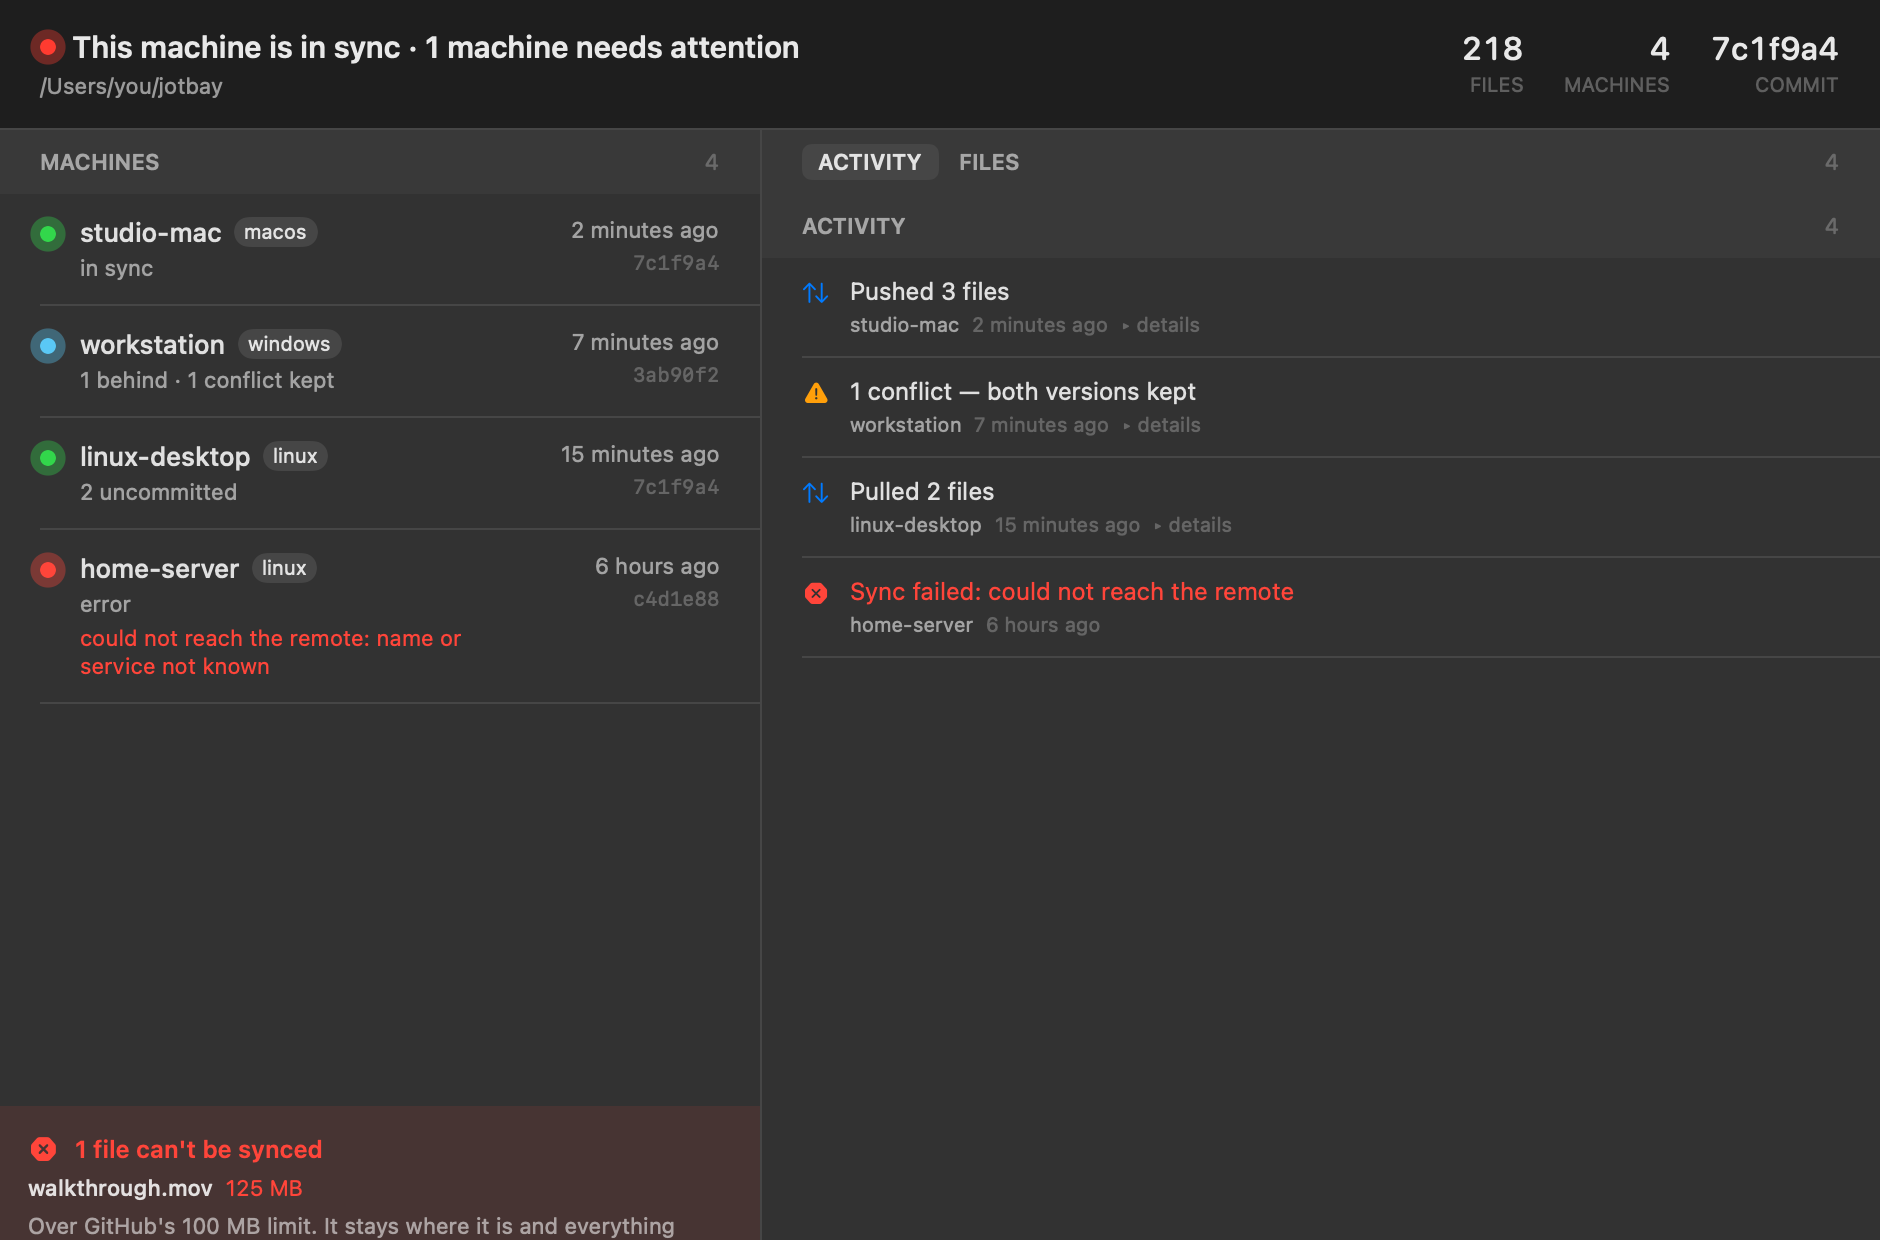Click the error icon beside 1 file can't be synced

tap(43, 1149)
